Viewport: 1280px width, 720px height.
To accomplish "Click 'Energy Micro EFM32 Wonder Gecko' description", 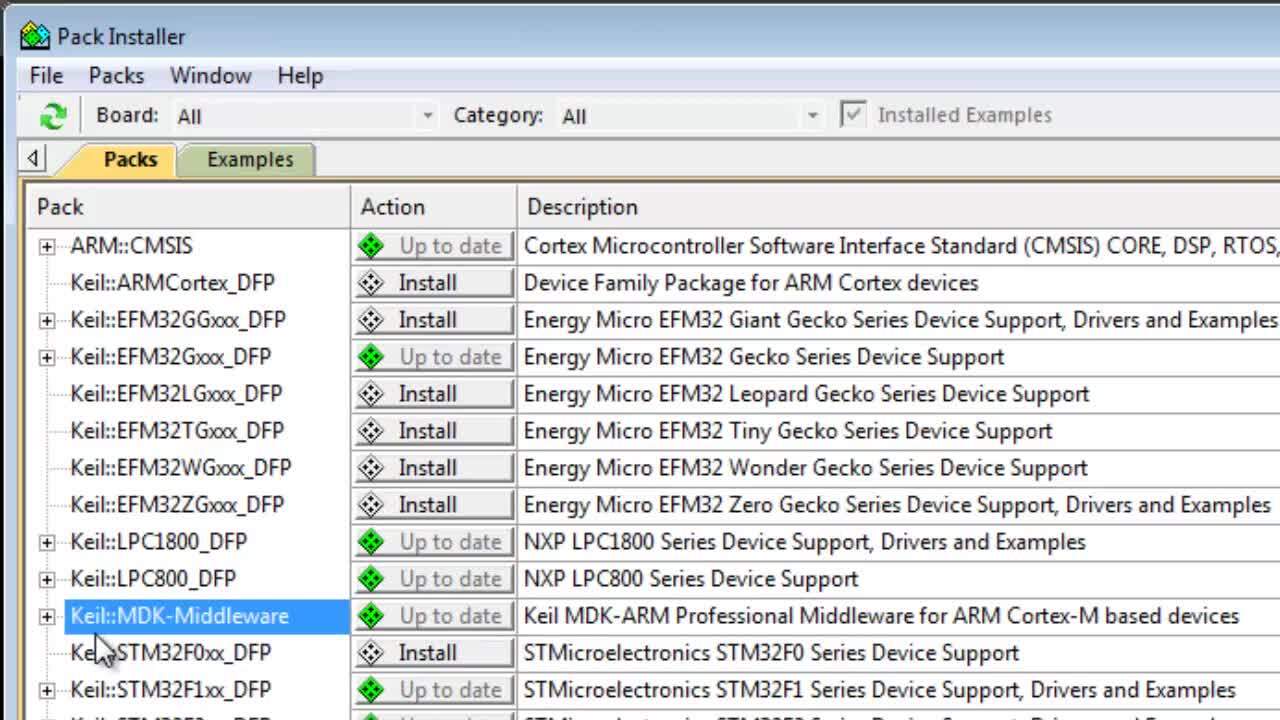I will 805,468.
